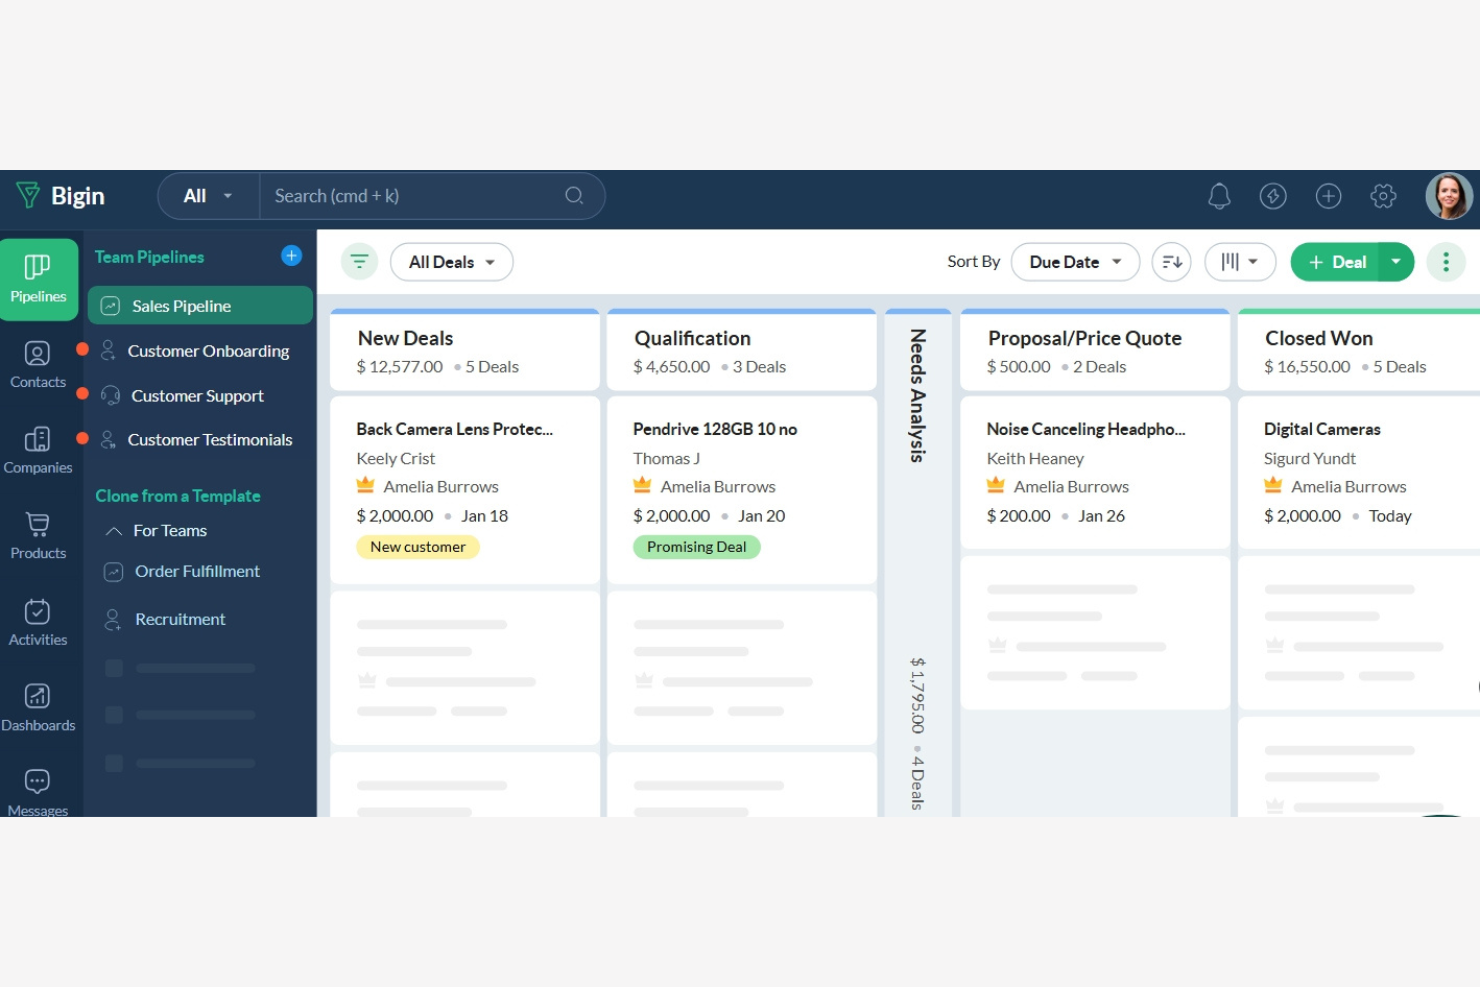
Task: Click the Today due date
Action: pos(1390,516)
